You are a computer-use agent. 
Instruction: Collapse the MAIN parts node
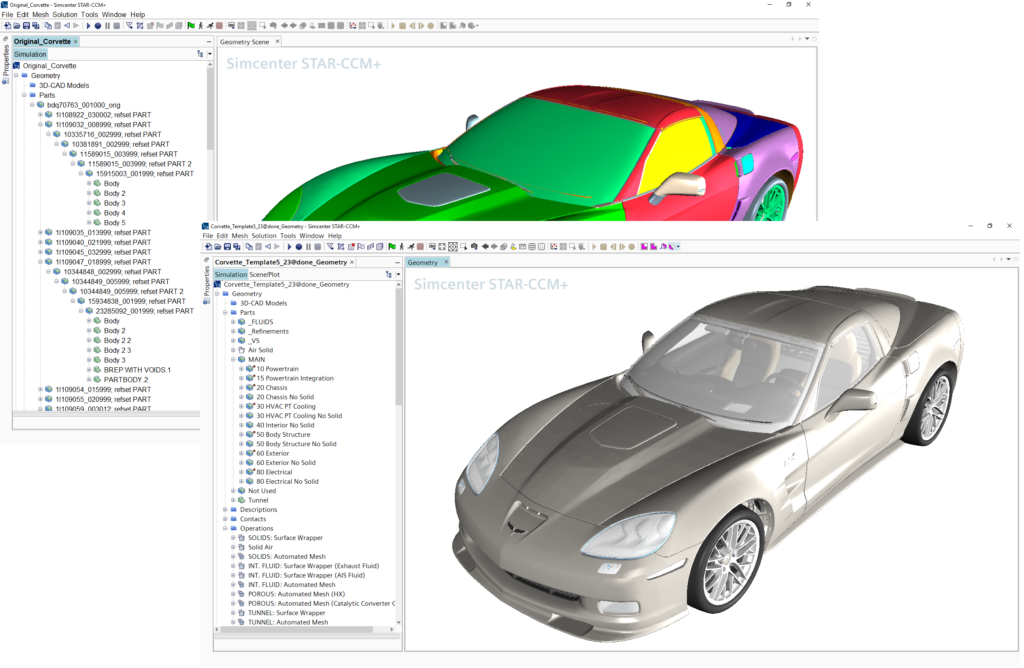[x=233, y=359]
